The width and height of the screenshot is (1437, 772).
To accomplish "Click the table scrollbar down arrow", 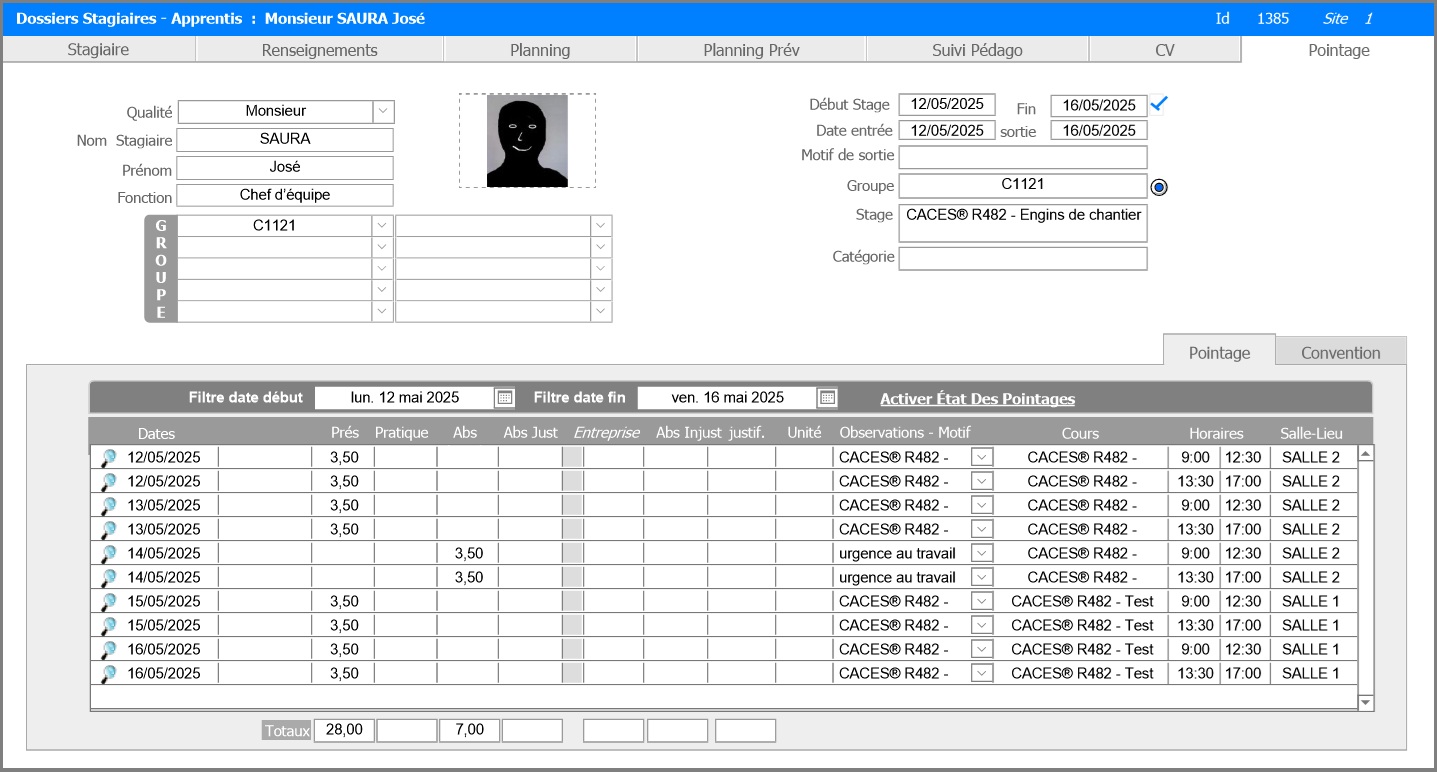I will [x=1366, y=703].
